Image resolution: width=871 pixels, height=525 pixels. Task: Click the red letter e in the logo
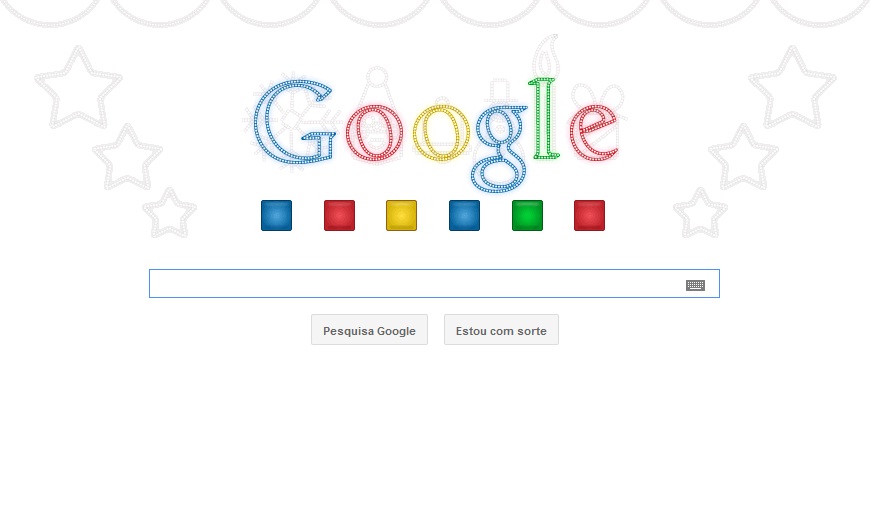click(x=594, y=133)
